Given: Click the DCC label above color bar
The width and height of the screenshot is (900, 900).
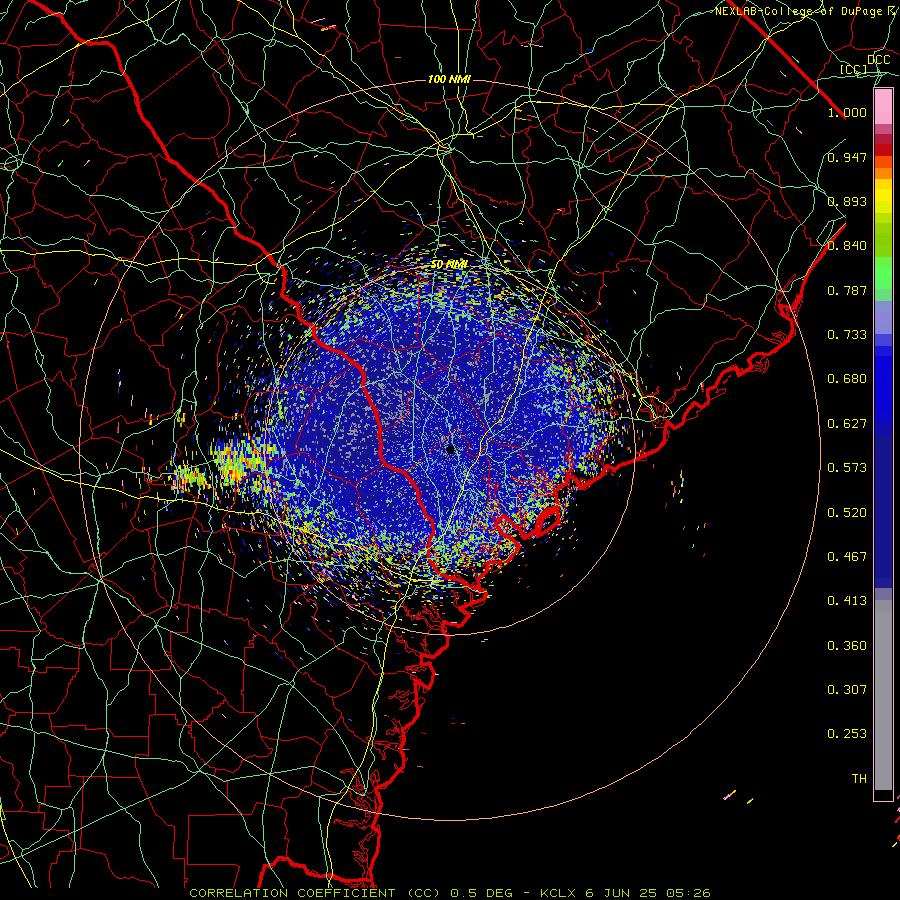Looking at the screenshot, I should [878, 60].
